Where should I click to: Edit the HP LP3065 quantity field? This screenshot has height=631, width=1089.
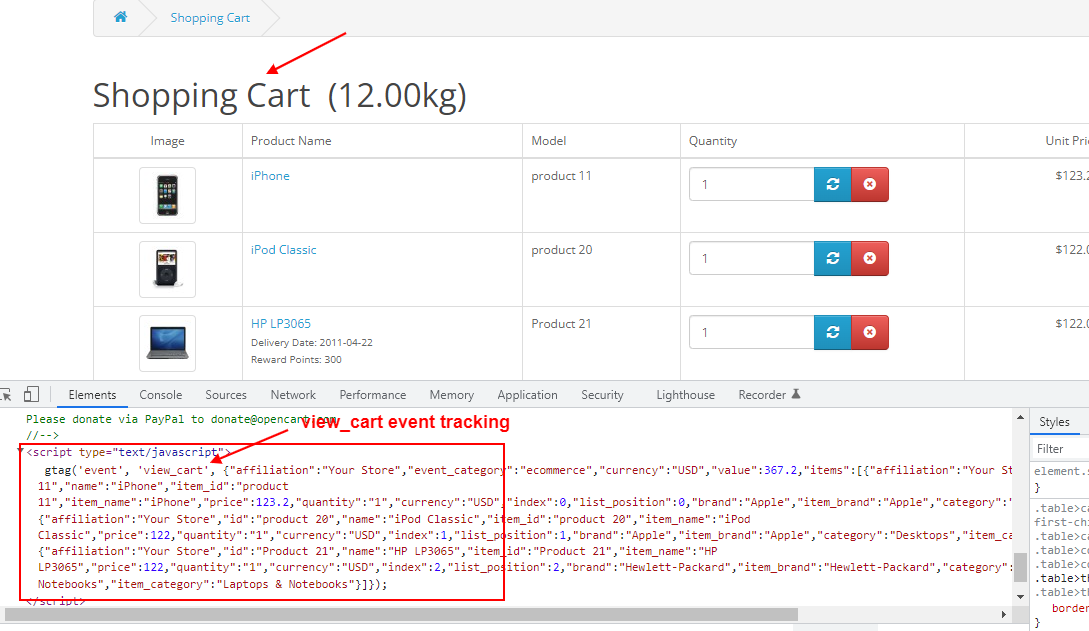(x=751, y=333)
